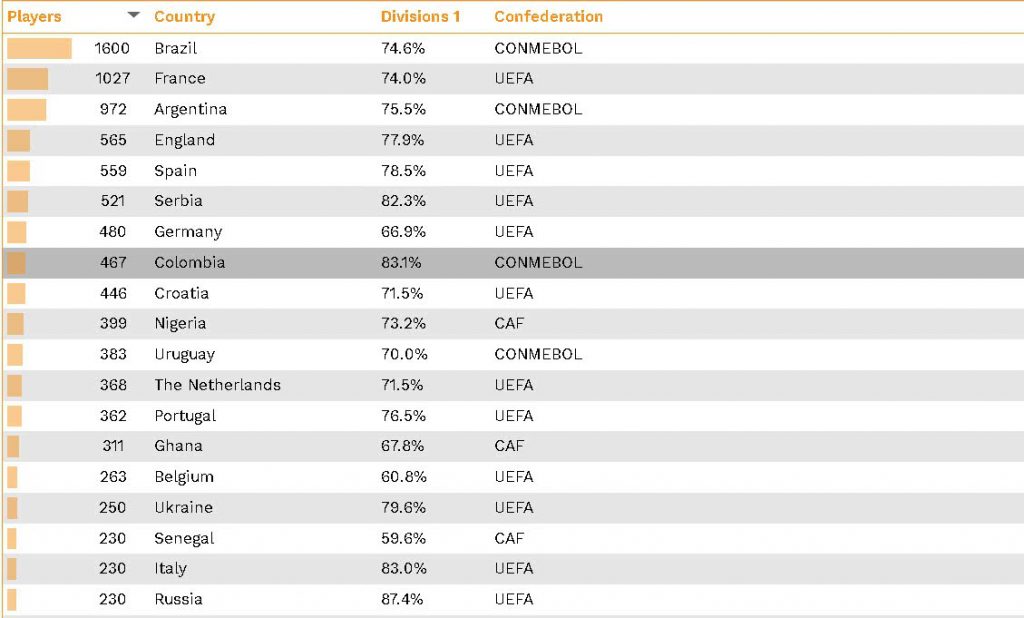Click Belgium's 60.8% division value

coord(403,477)
